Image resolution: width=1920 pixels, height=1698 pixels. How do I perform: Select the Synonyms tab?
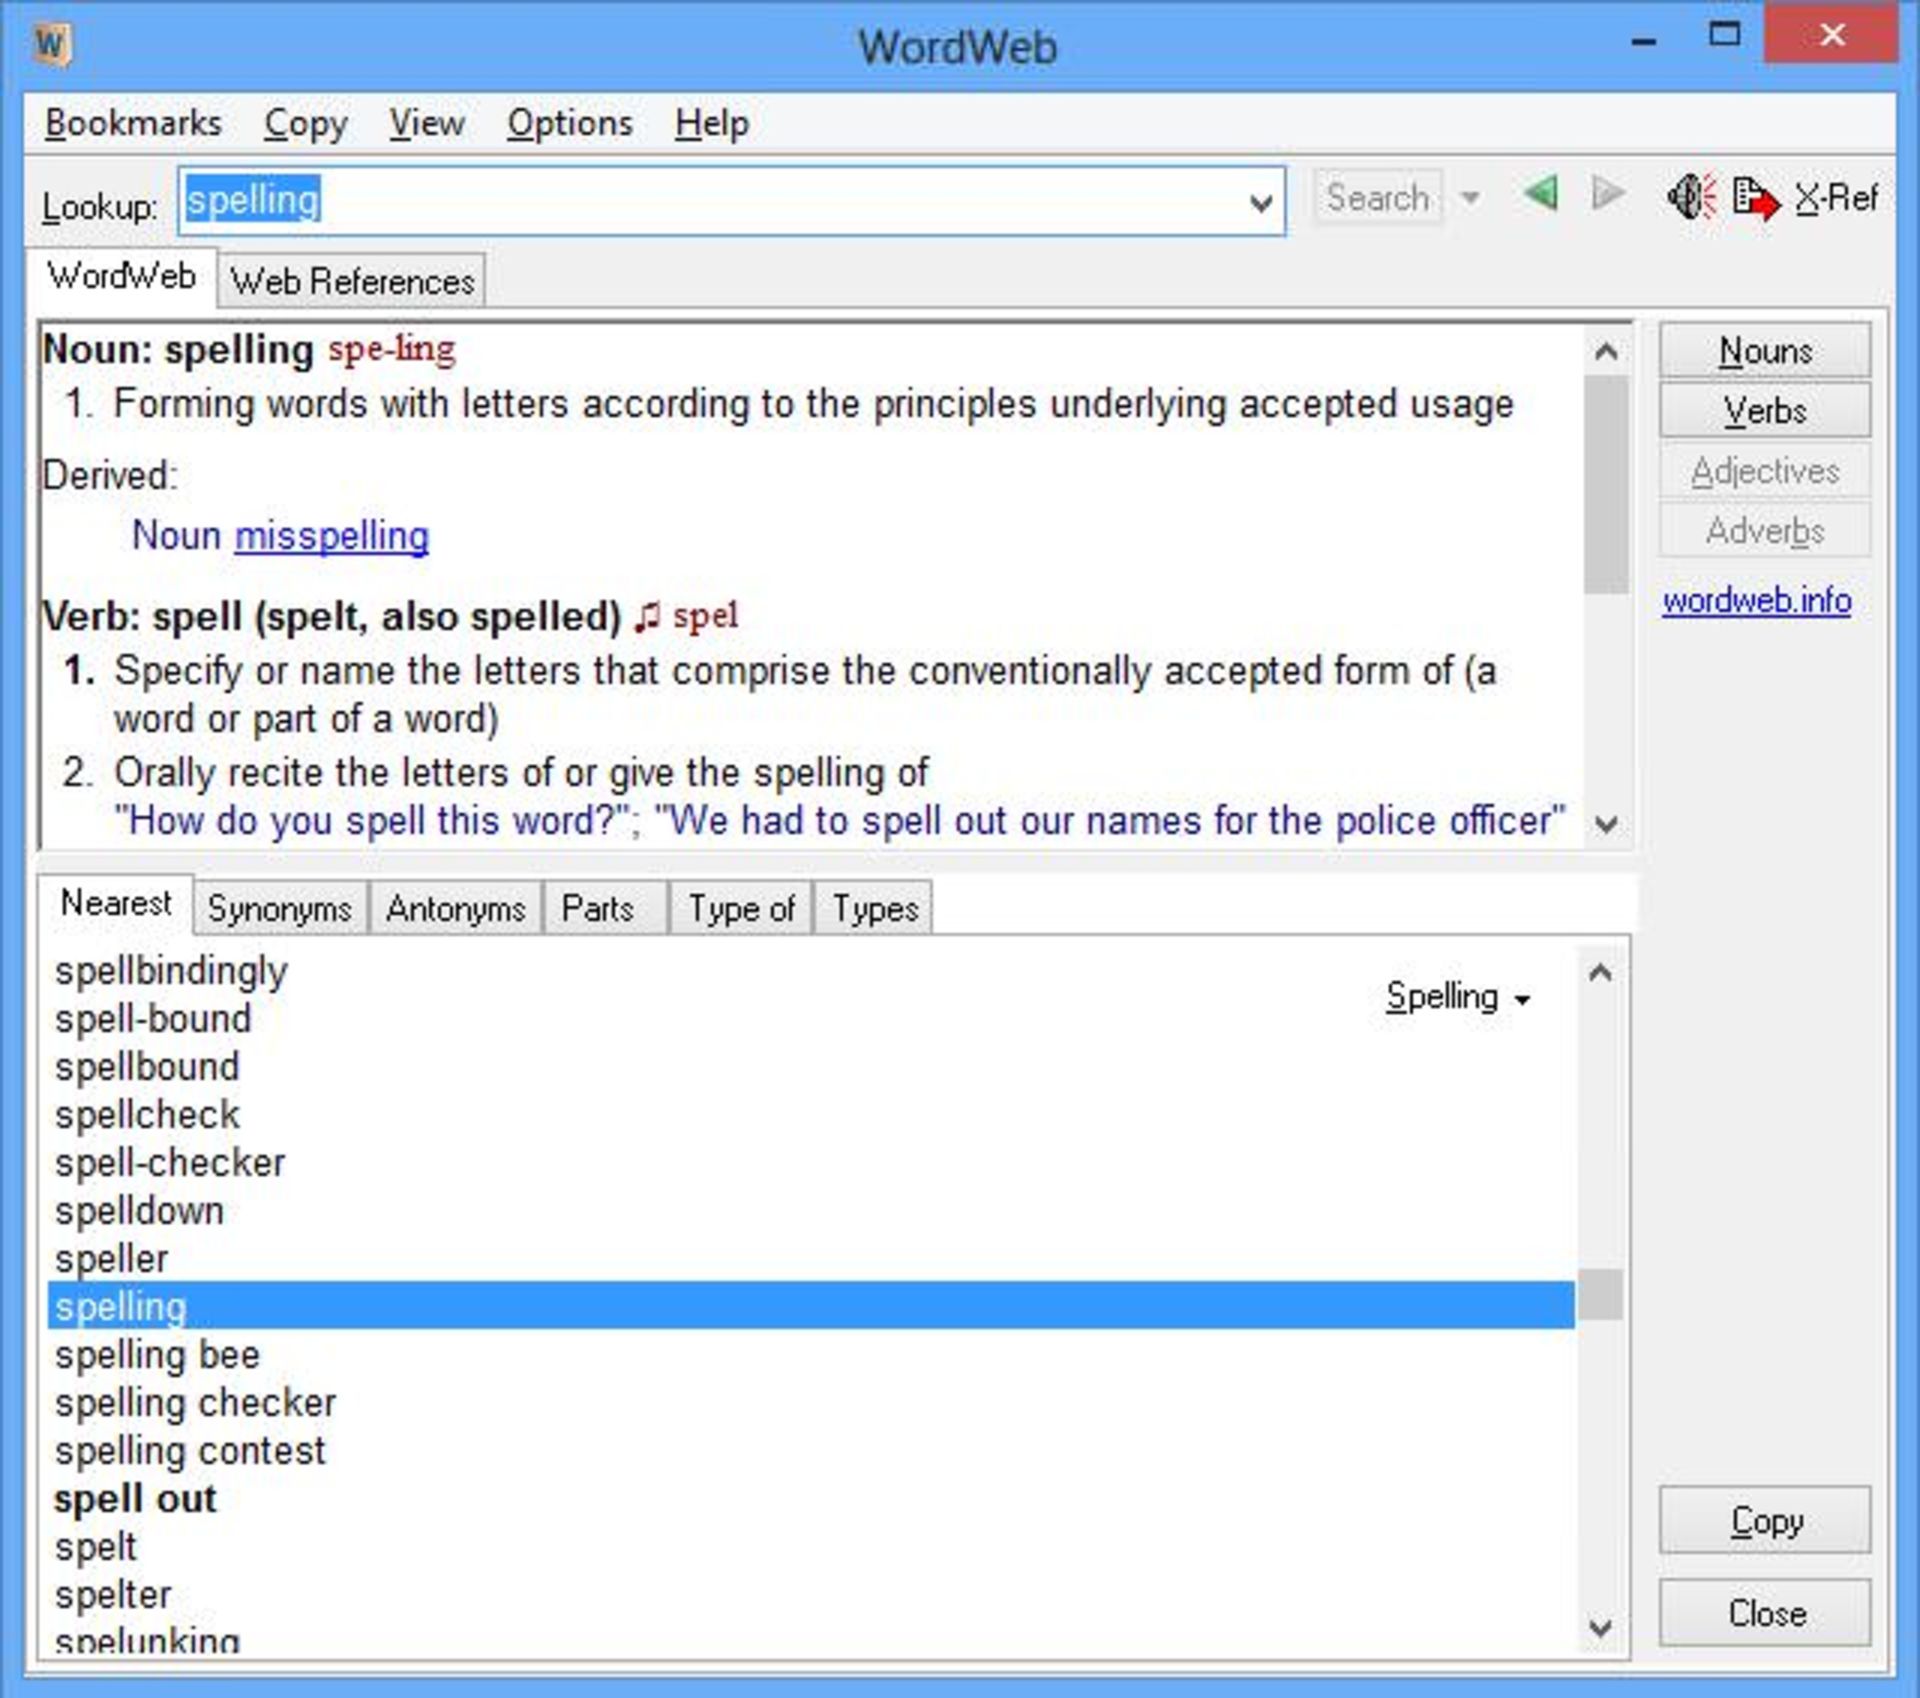pyautogui.click(x=280, y=908)
